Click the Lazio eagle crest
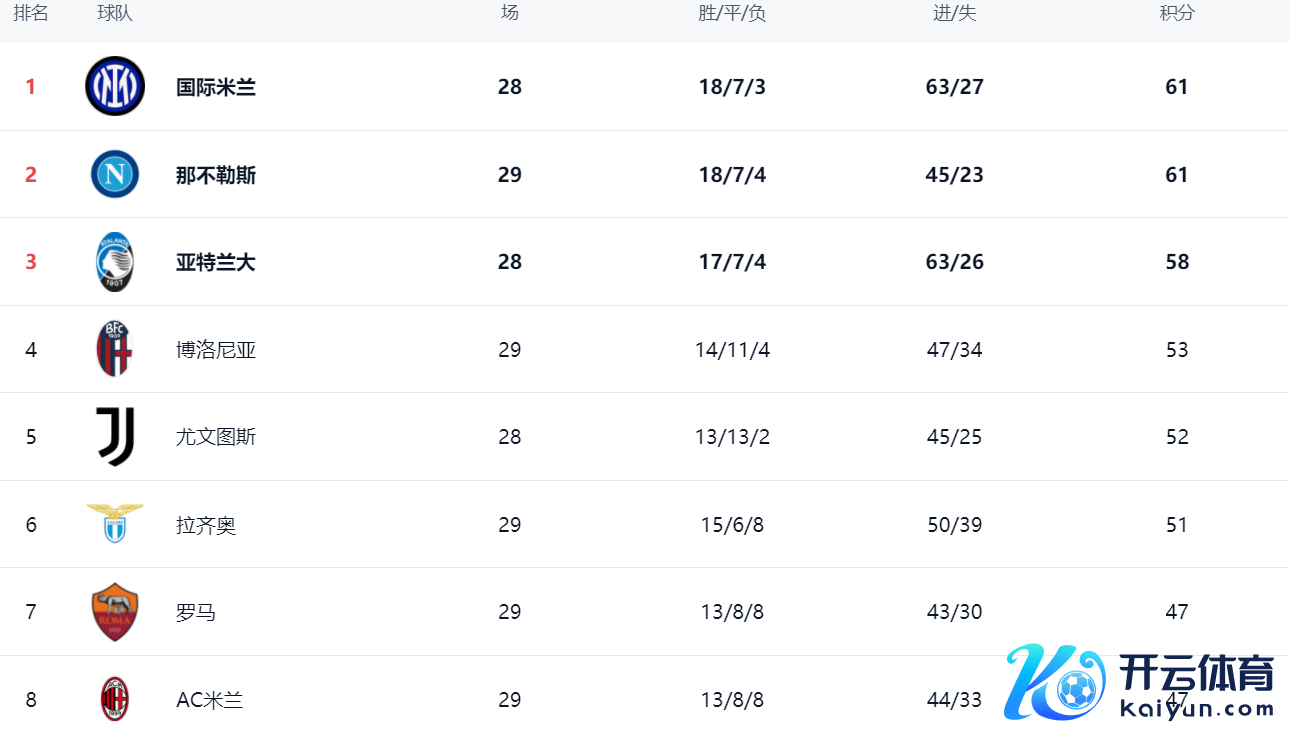 point(115,523)
